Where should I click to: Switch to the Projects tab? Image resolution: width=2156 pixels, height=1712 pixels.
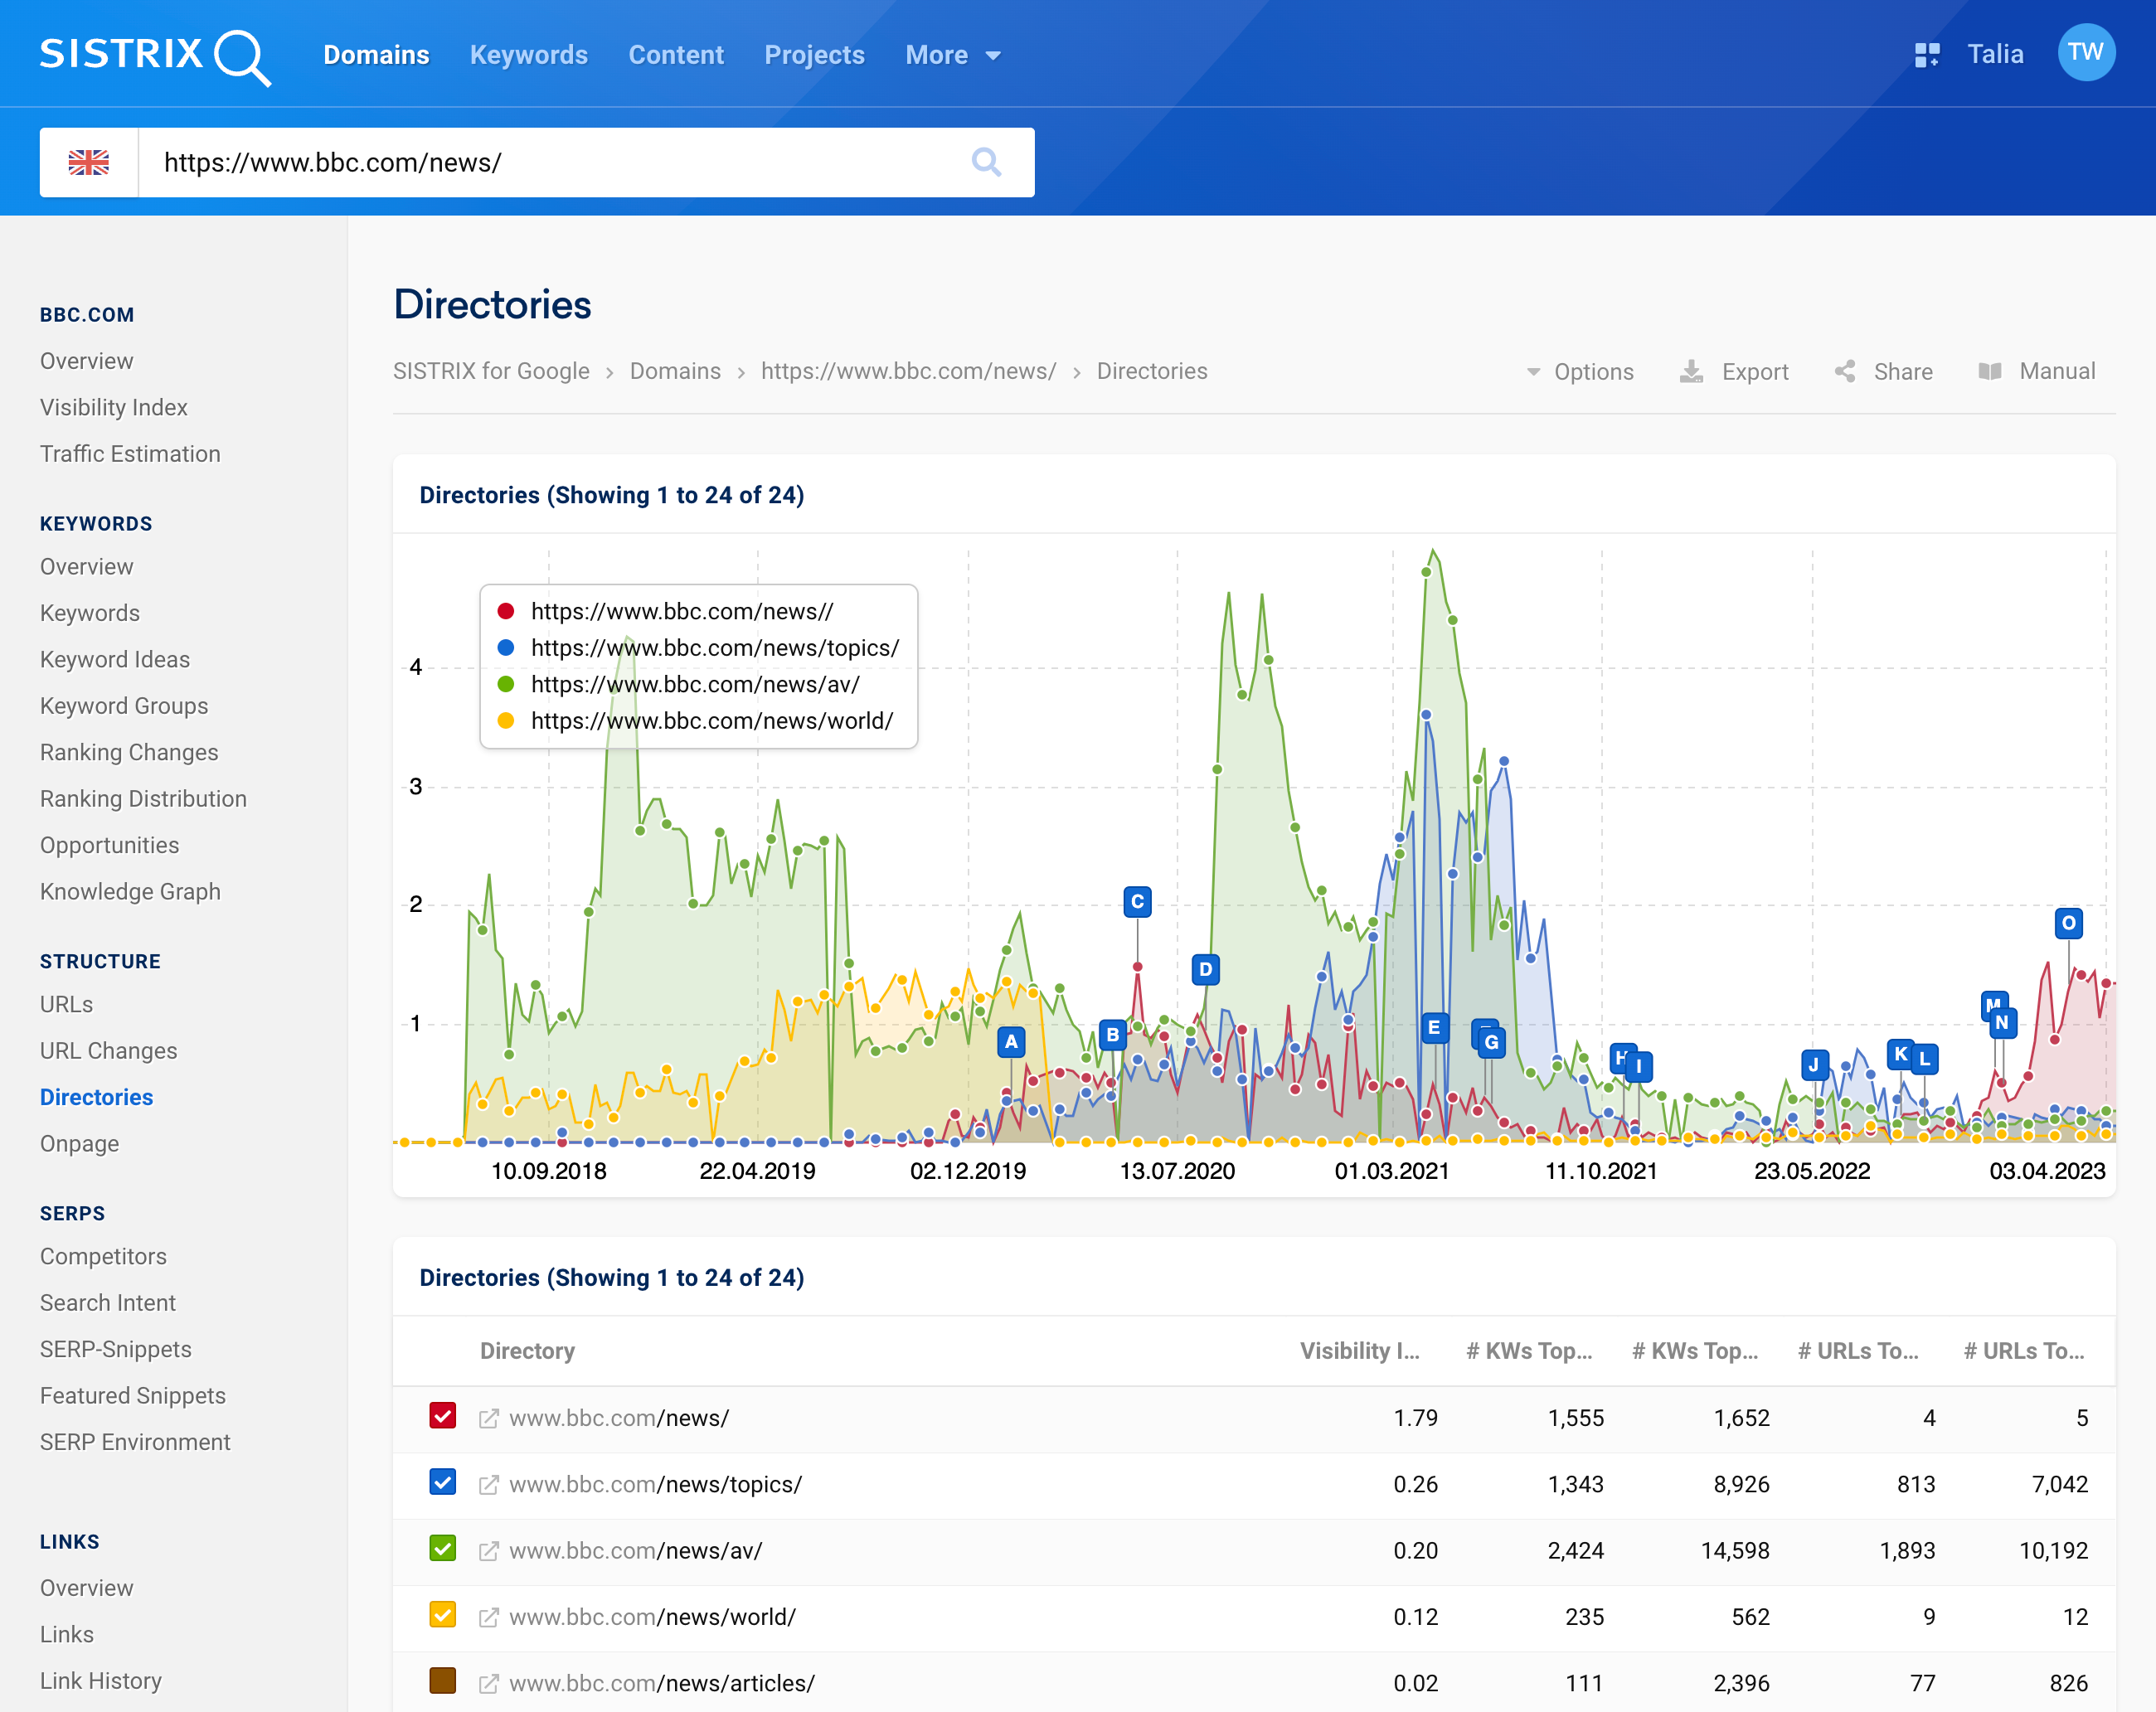pos(814,55)
